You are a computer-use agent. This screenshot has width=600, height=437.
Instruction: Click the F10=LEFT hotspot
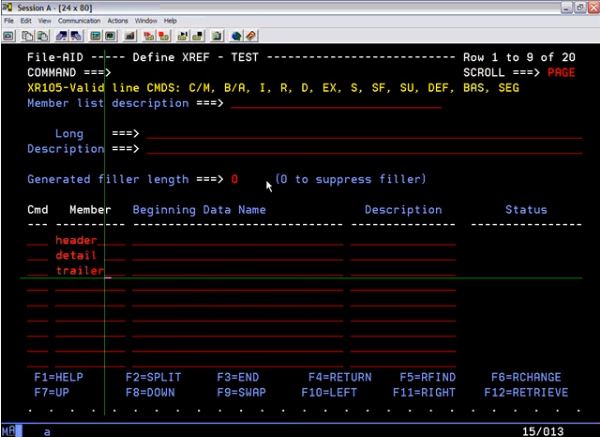pos(329,393)
